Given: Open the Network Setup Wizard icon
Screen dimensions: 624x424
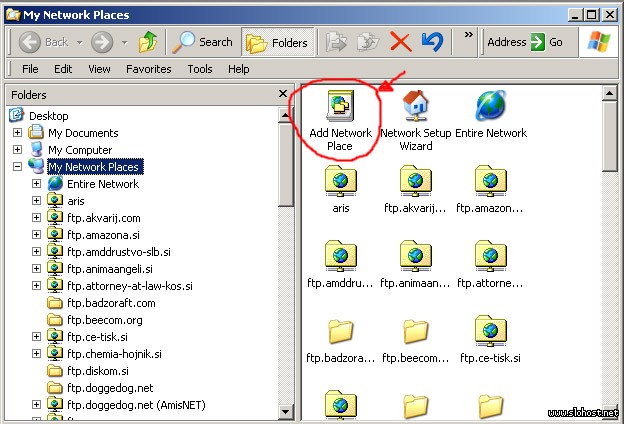Looking at the screenshot, I should click(x=415, y=106).
